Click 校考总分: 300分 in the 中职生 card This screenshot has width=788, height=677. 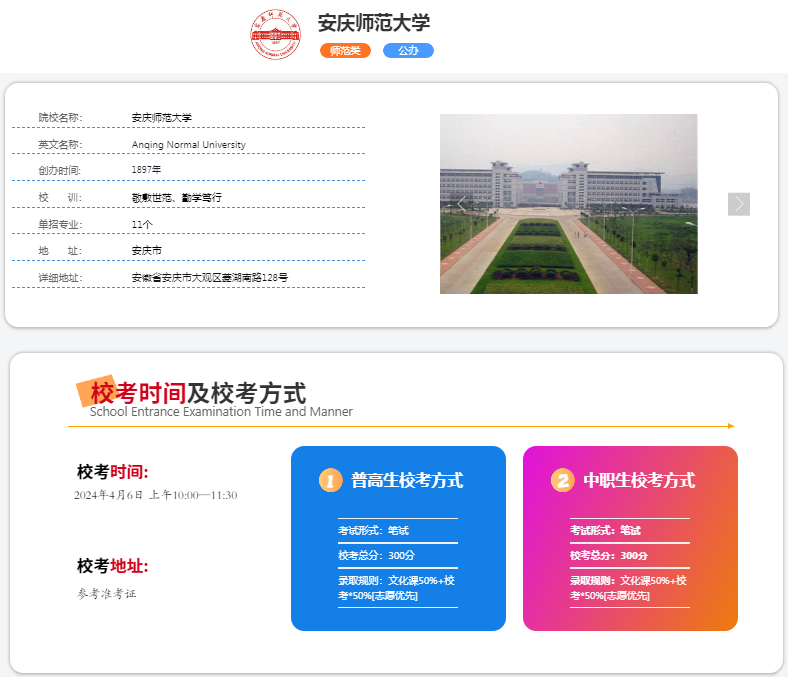point(609,556)
